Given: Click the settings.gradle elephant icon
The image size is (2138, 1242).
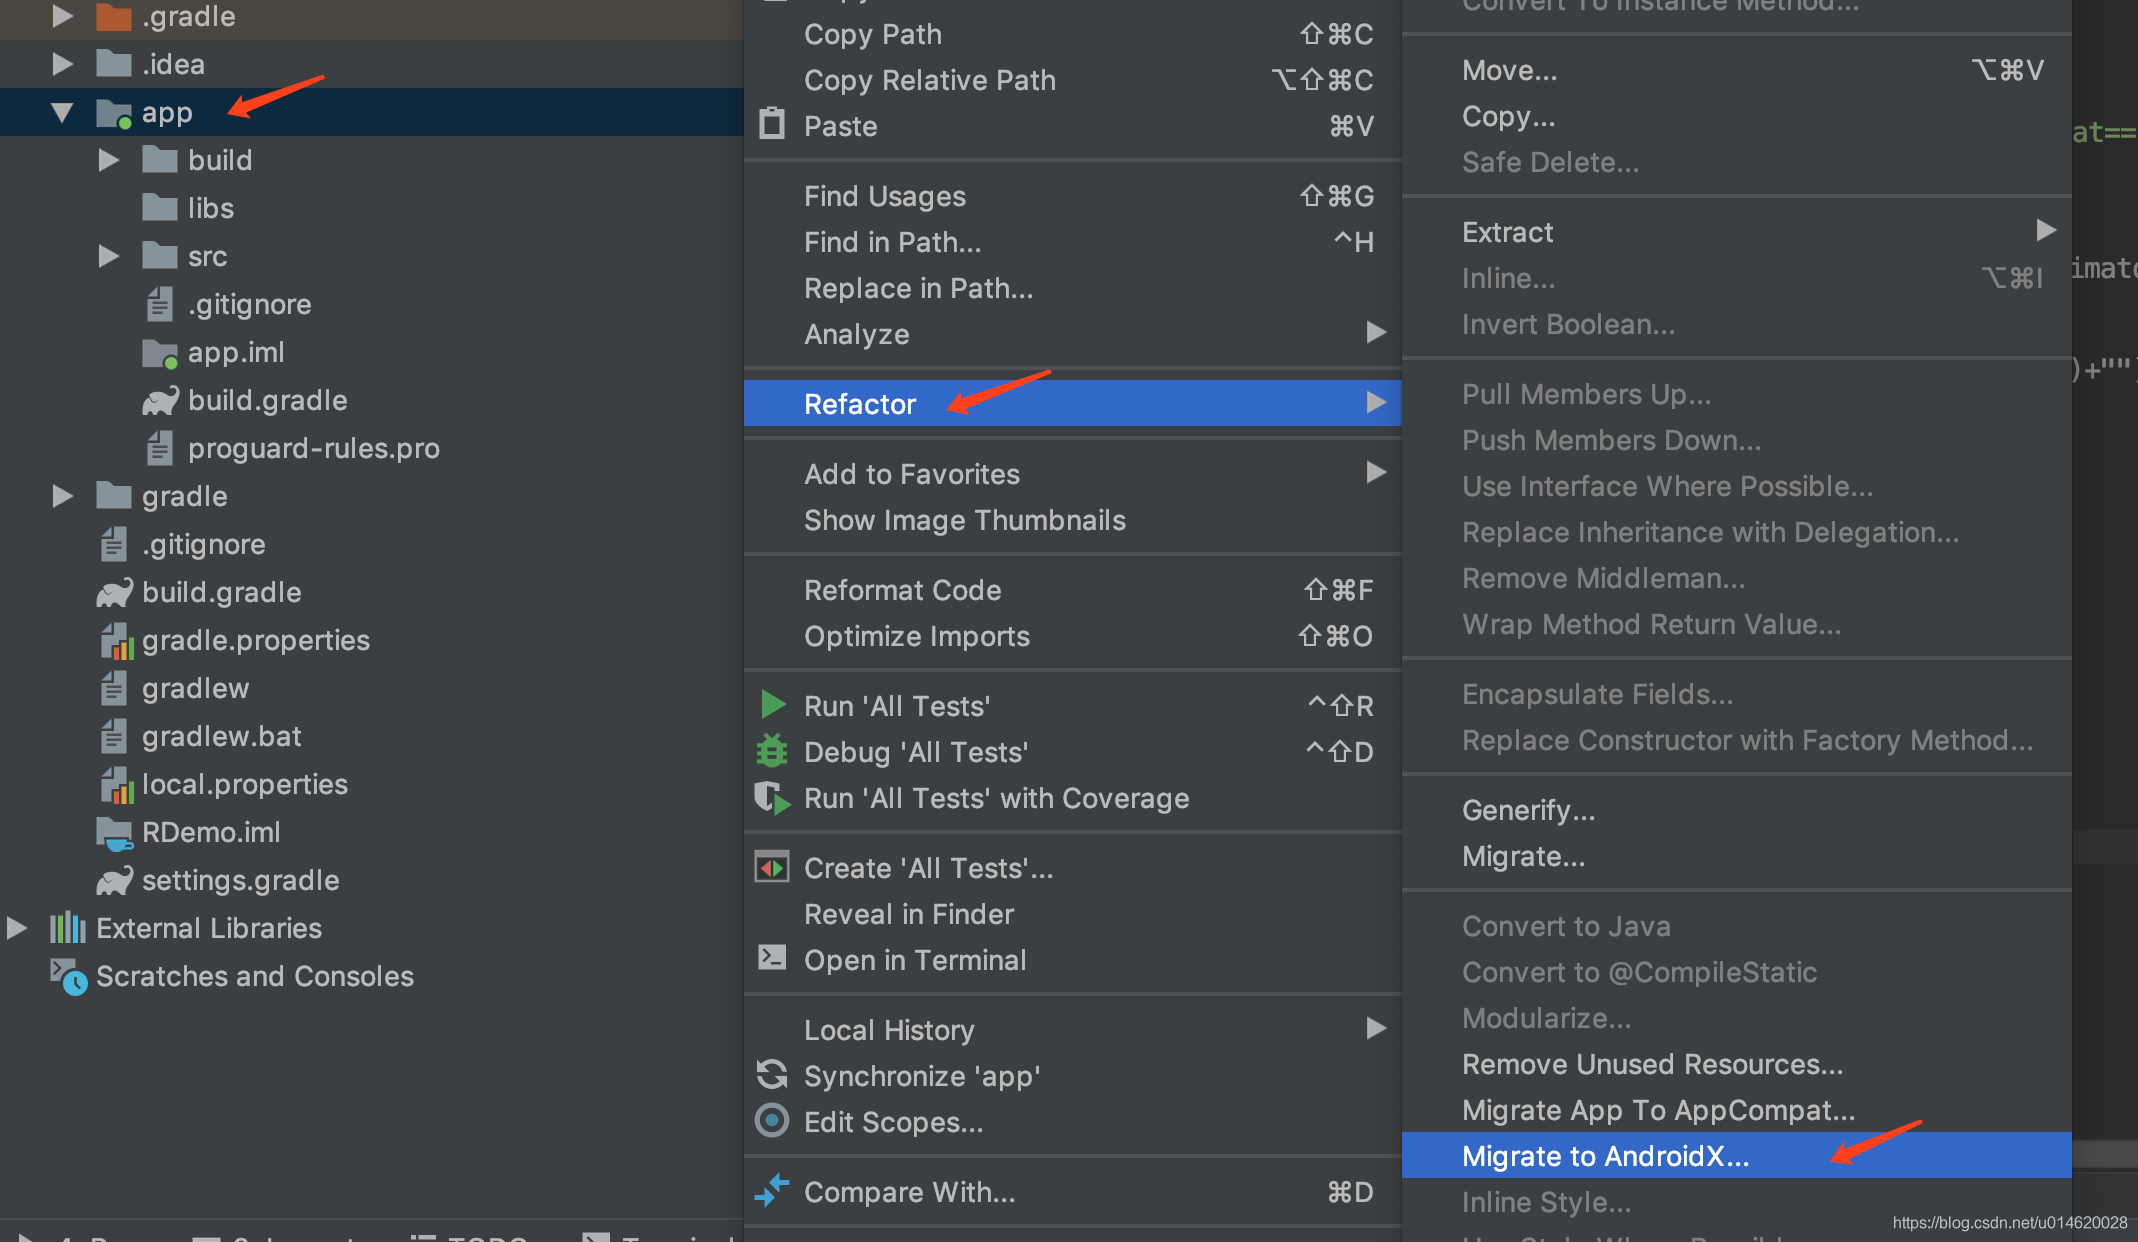Looking at the screenshot, I should tap(114, 881).
